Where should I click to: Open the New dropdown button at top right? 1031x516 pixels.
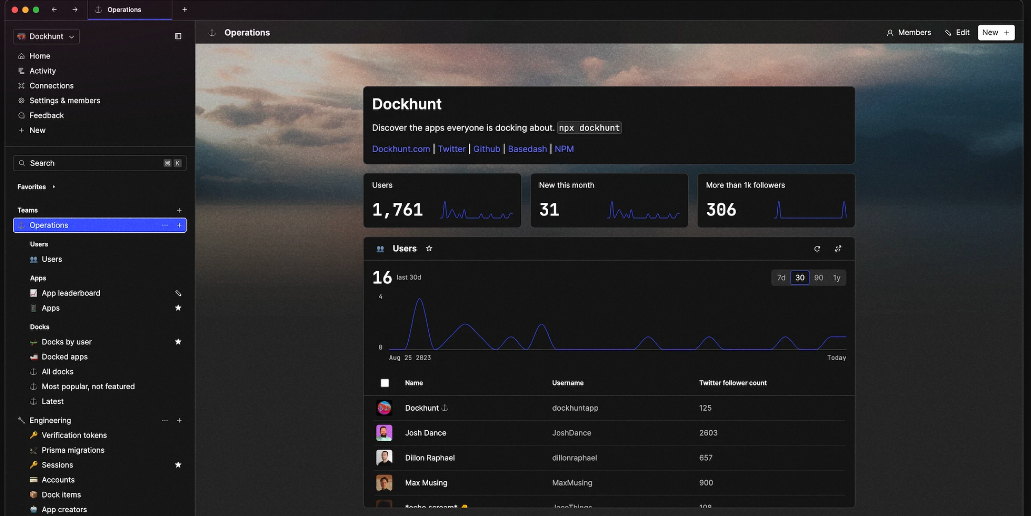[x=995, y=32]
